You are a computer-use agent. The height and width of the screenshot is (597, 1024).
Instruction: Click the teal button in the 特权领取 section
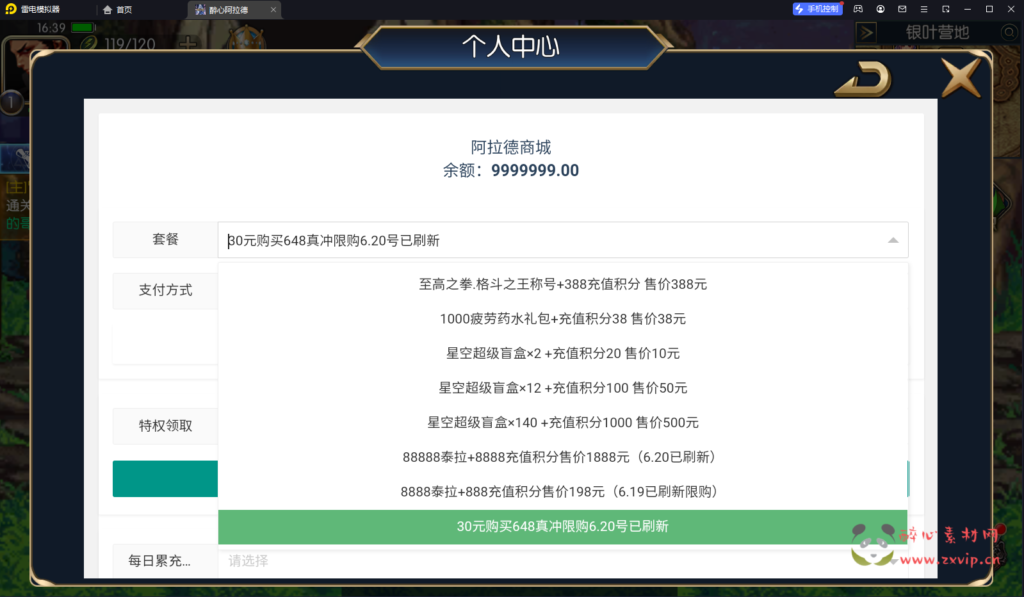coord(167,479)
